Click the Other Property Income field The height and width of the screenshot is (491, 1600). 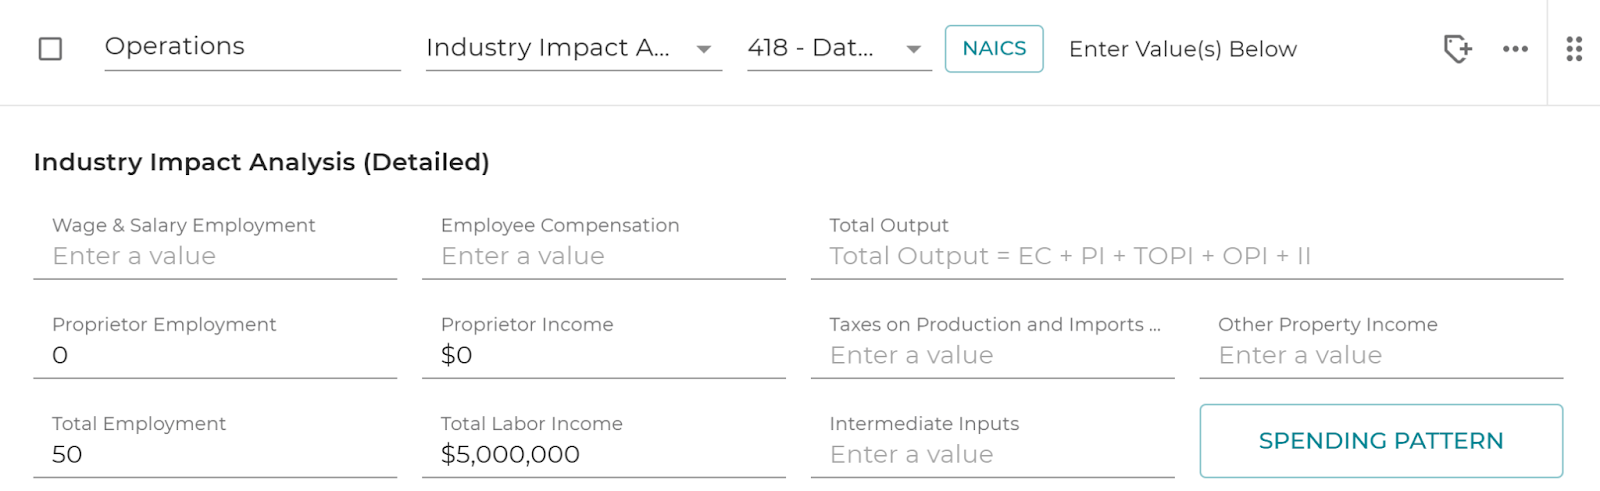(x=1381, y=343)
